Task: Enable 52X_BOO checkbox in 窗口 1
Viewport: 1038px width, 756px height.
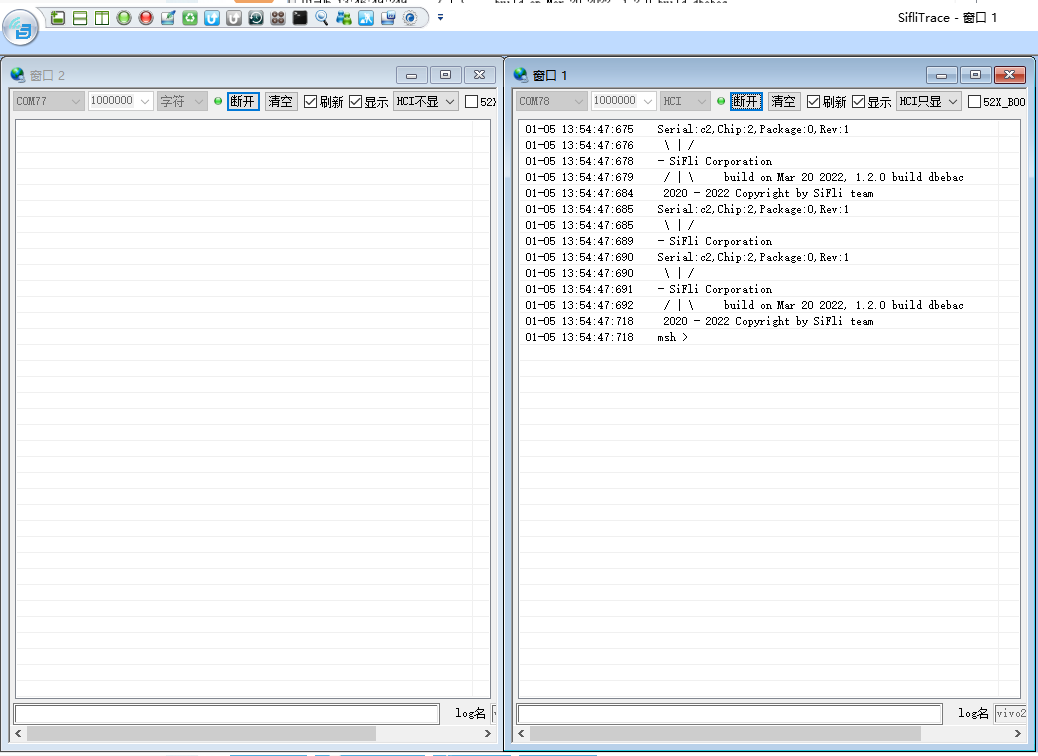Action: [974, 101]
